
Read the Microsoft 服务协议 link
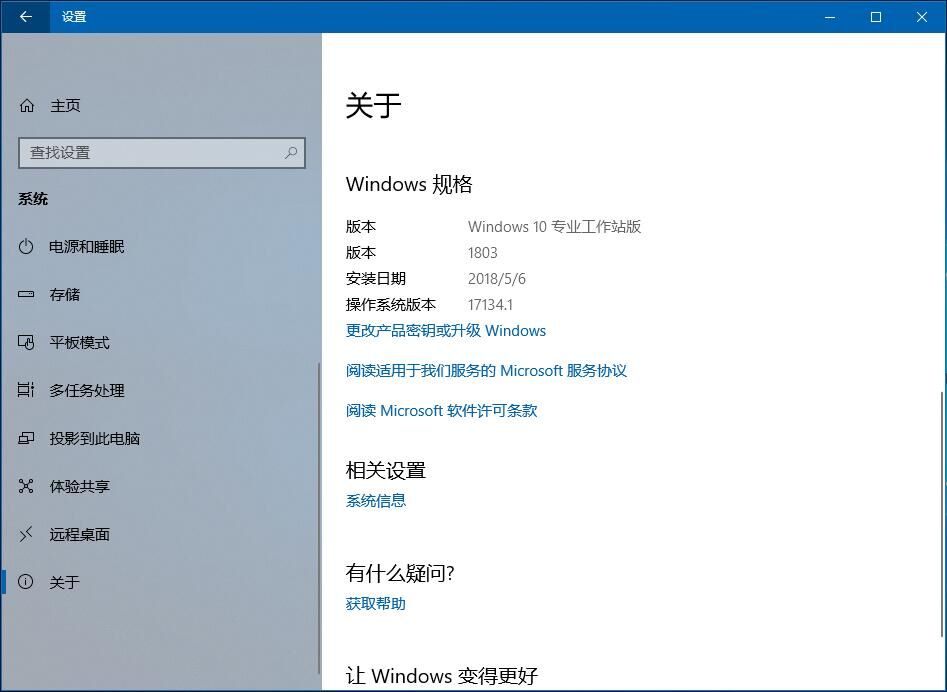tap(486, 371)
